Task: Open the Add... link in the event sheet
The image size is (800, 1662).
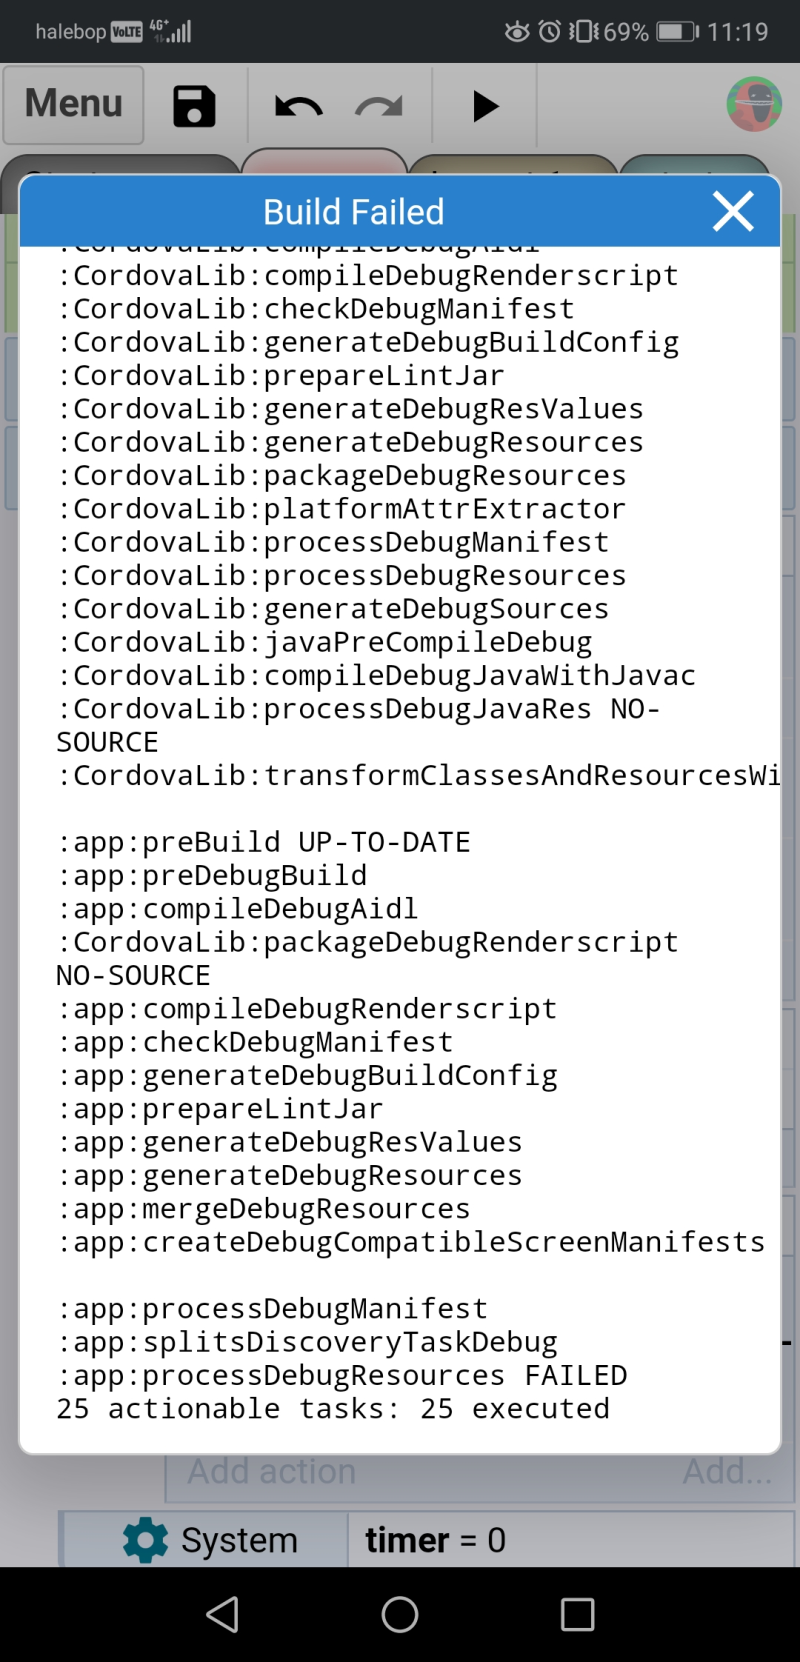Action: 727,1471
